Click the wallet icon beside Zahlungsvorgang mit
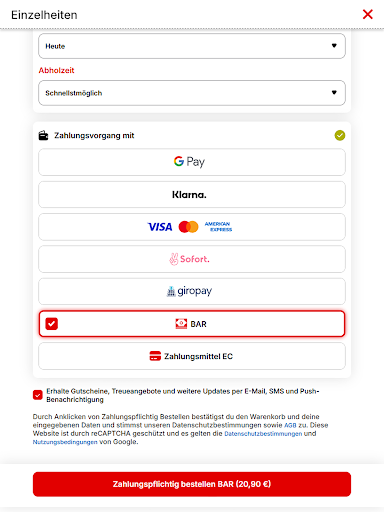The height and width of the screenshot is (512, 384). [x=43, y=135]
